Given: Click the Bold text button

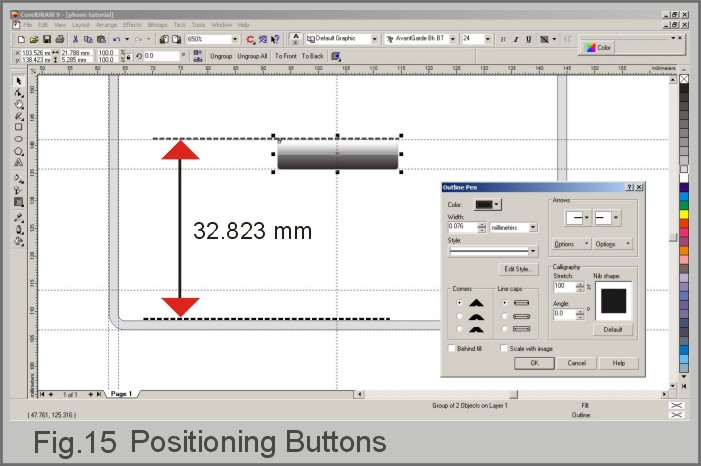Looking at the screenshot, I should click(x=503, y=39).
